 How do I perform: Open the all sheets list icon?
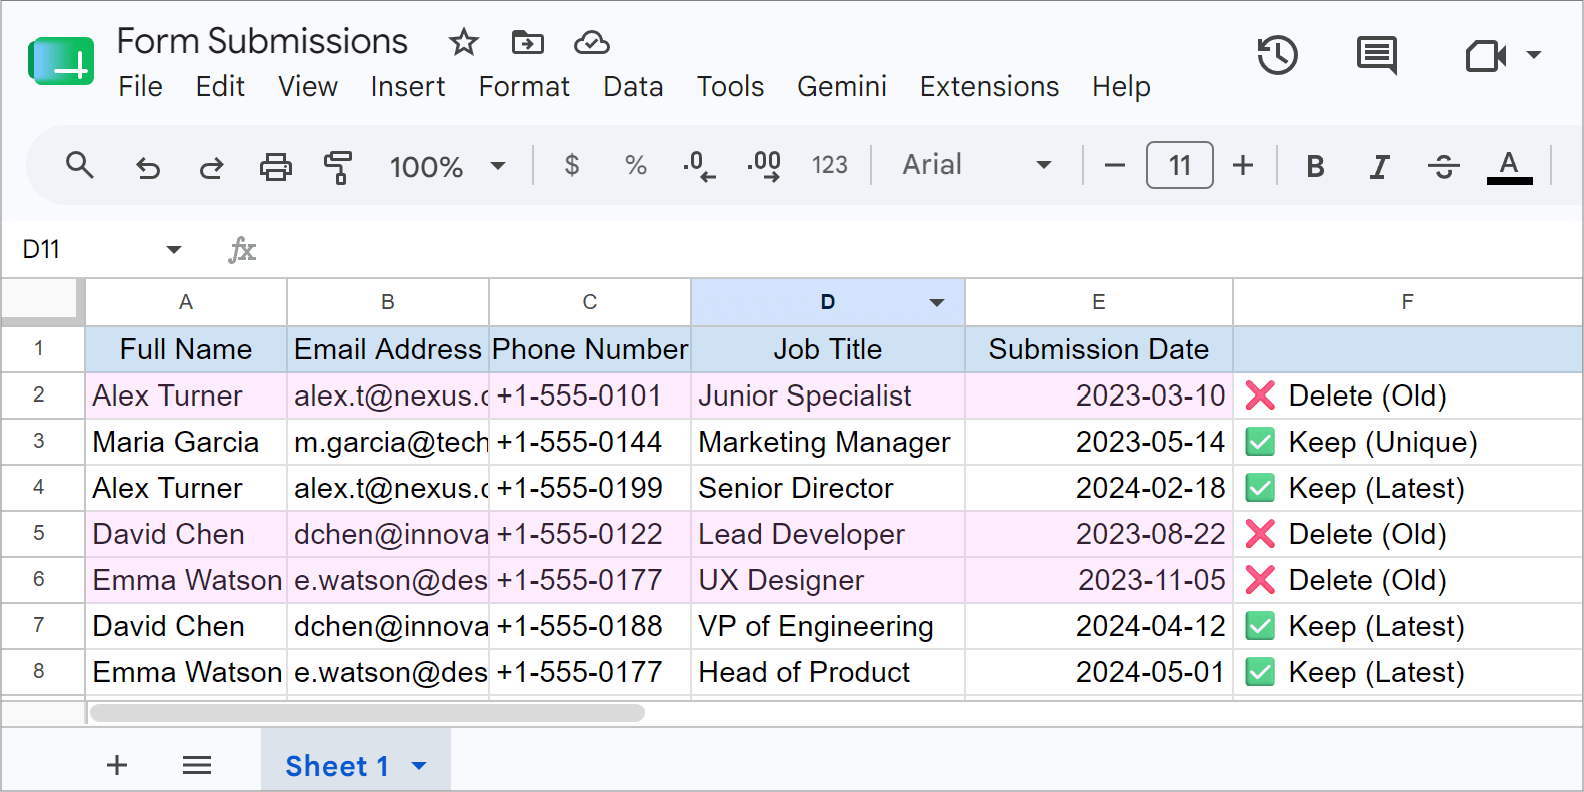pyautogui.click(x=197, y=765)
